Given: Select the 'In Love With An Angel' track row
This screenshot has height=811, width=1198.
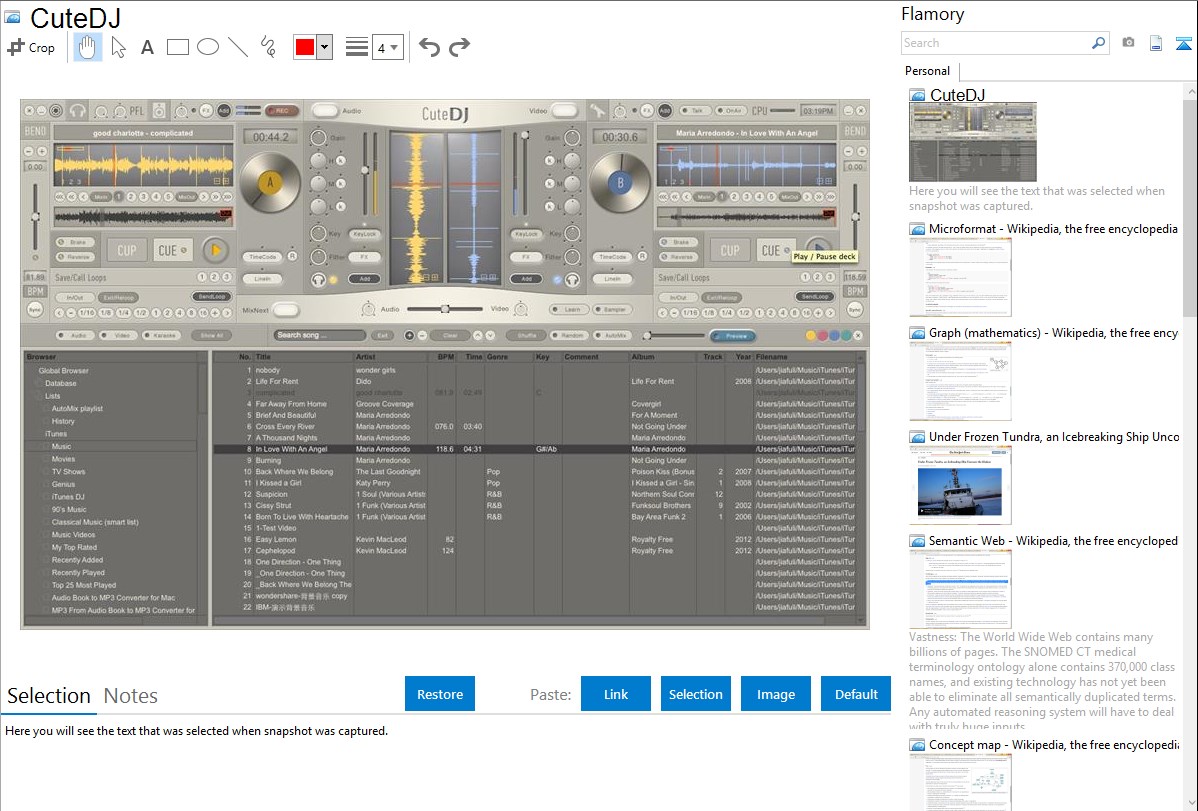Looking at the screenshot, I should 535,449.
